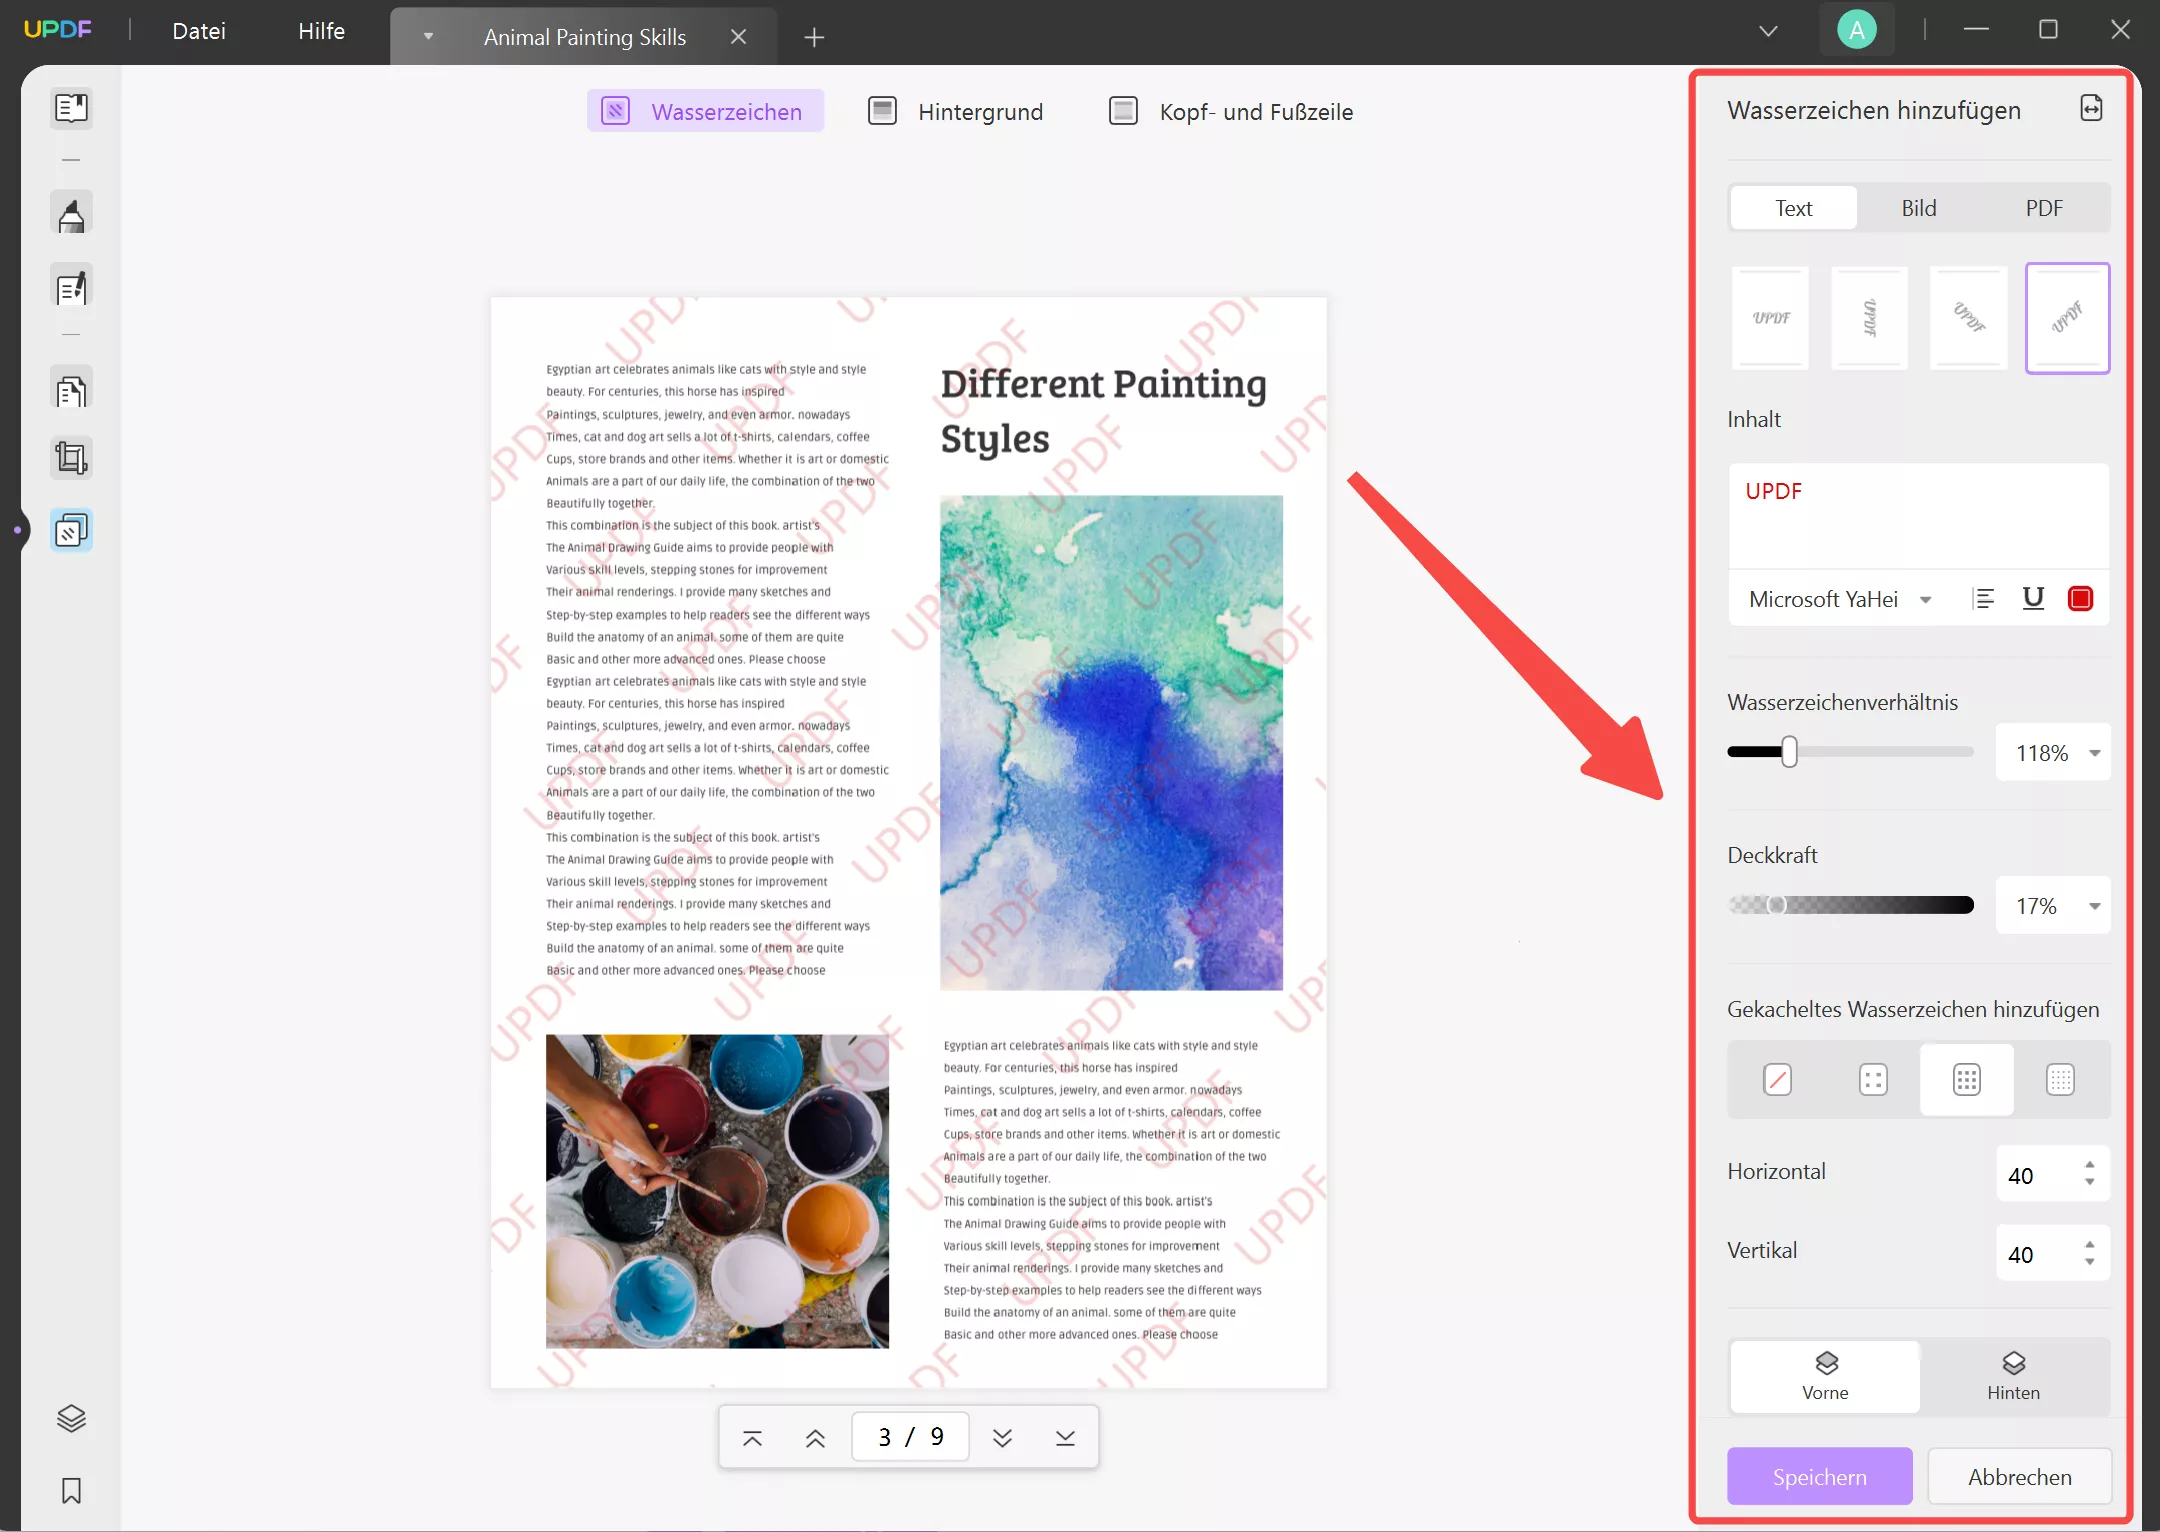Navigate to page 3 of 9
The width and height of the screenshot is (2160, 1532).
click(x=910, y=1436)
